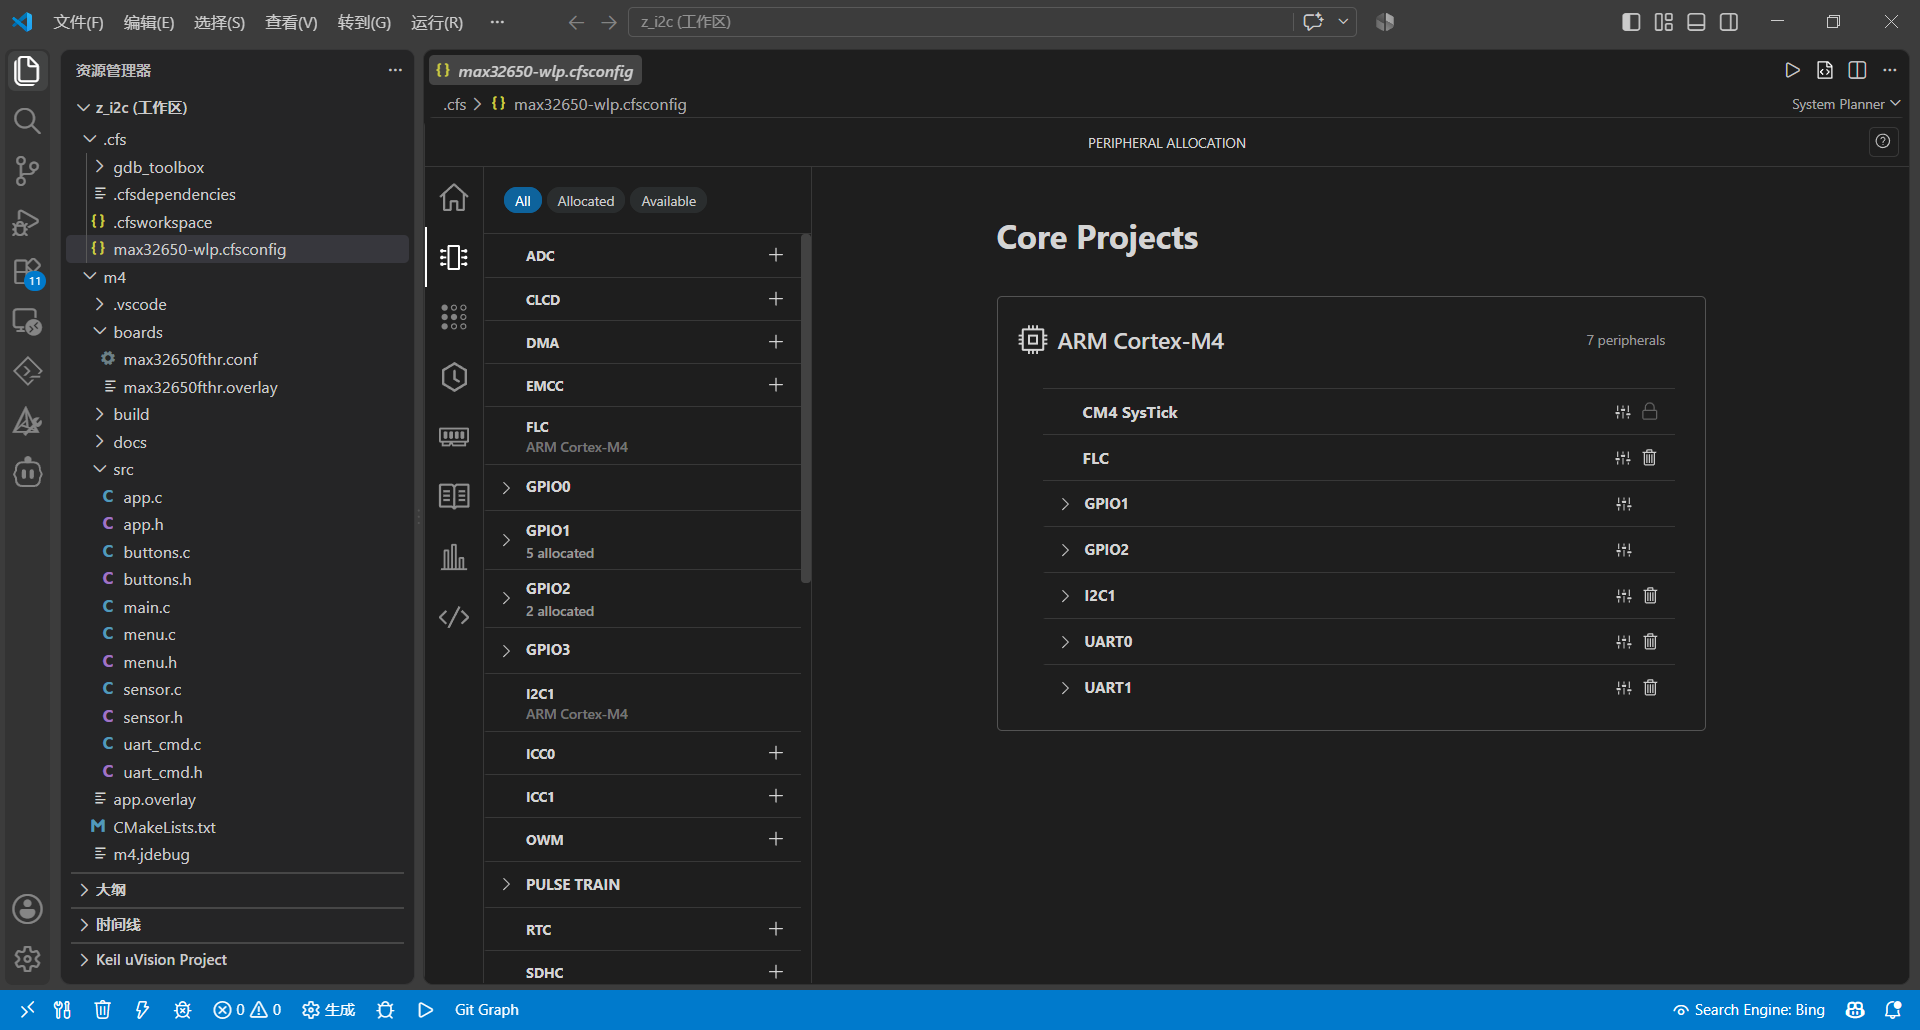This screenshot has height=1030, width=1920.
Task: Add ICC0 peripheral with plus icon
Action: (776, 753)
